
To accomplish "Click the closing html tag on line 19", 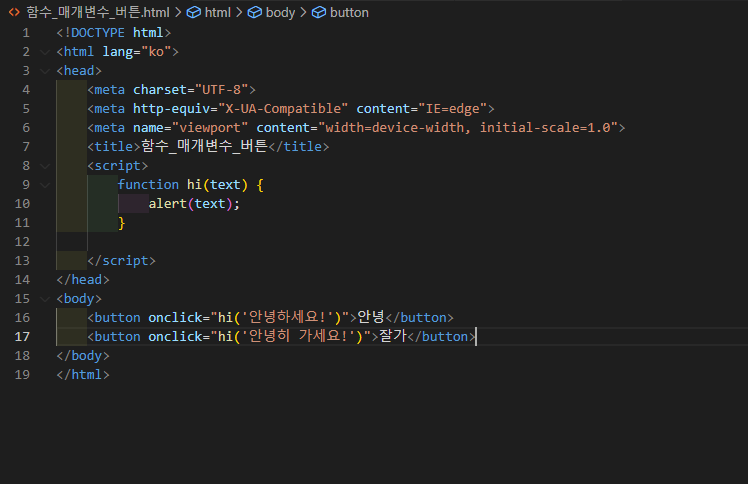I will (x=83, y=375).
